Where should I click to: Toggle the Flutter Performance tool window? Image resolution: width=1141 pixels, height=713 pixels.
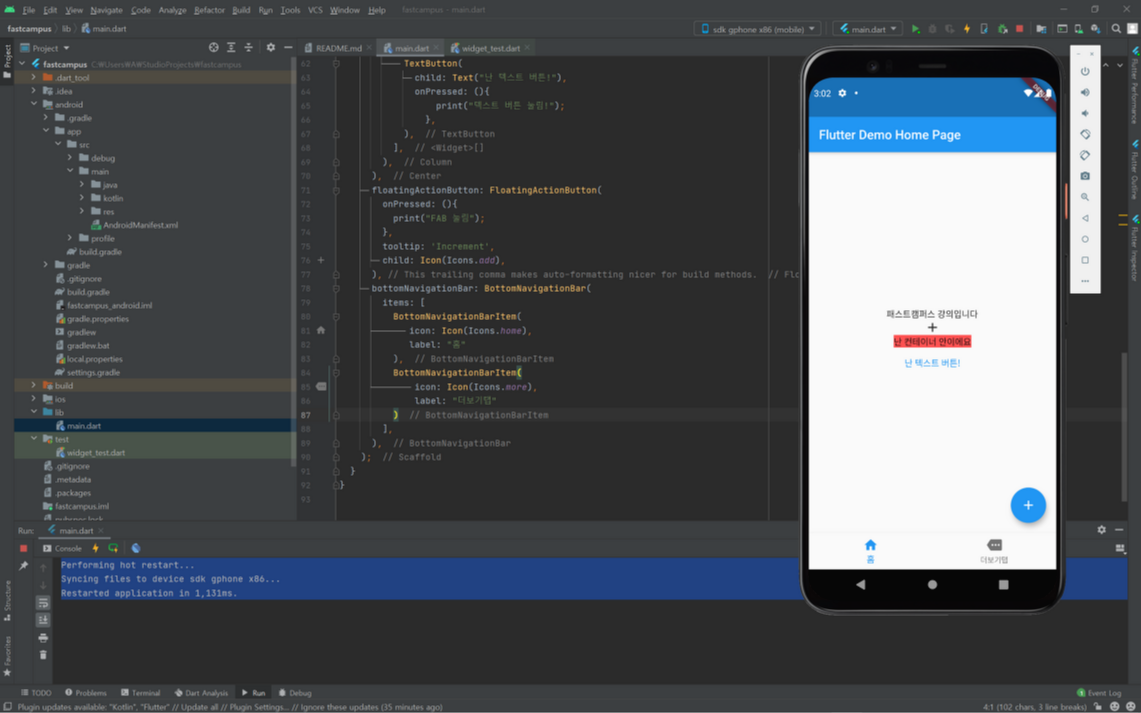[1134, 87]
